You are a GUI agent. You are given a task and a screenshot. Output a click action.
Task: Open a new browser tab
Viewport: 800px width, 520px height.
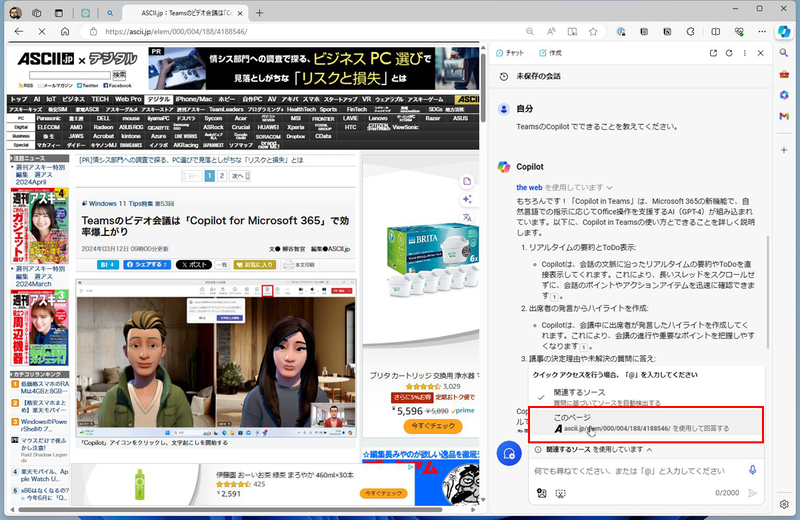[x=259, y=13]
